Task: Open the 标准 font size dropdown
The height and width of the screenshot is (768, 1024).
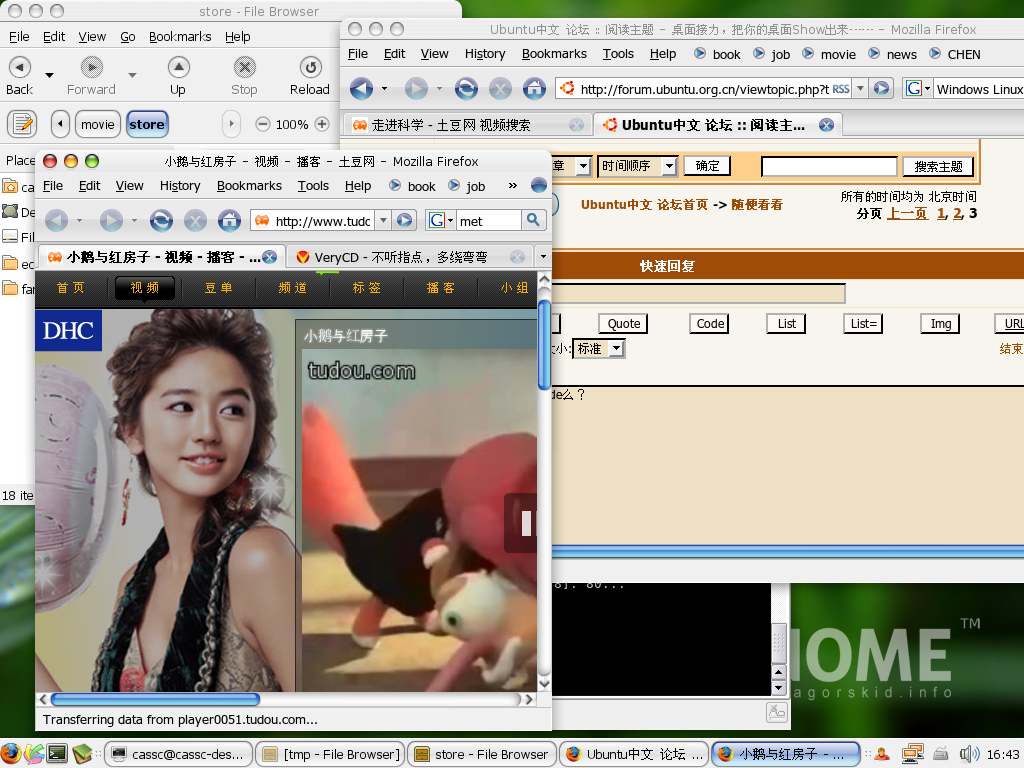Action: point(598,349)
